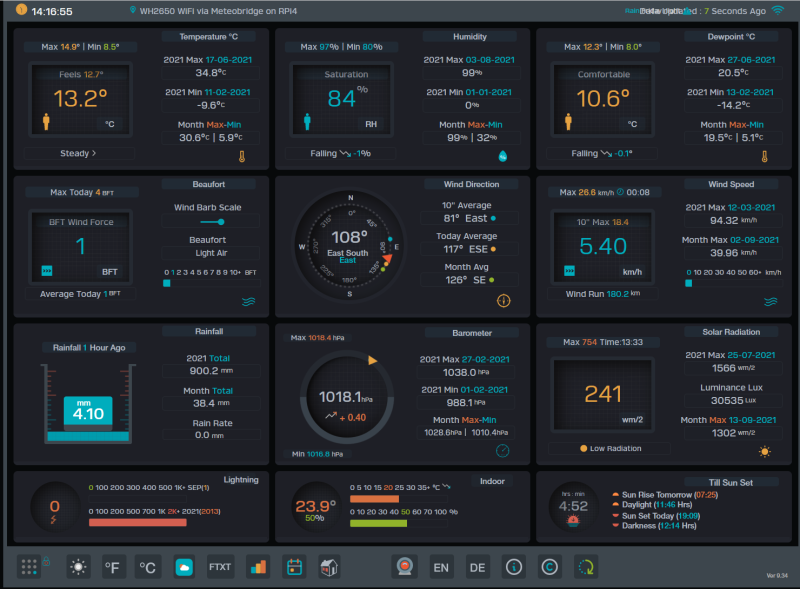Open the apps grid icon at bottom left

pos(29,567)
